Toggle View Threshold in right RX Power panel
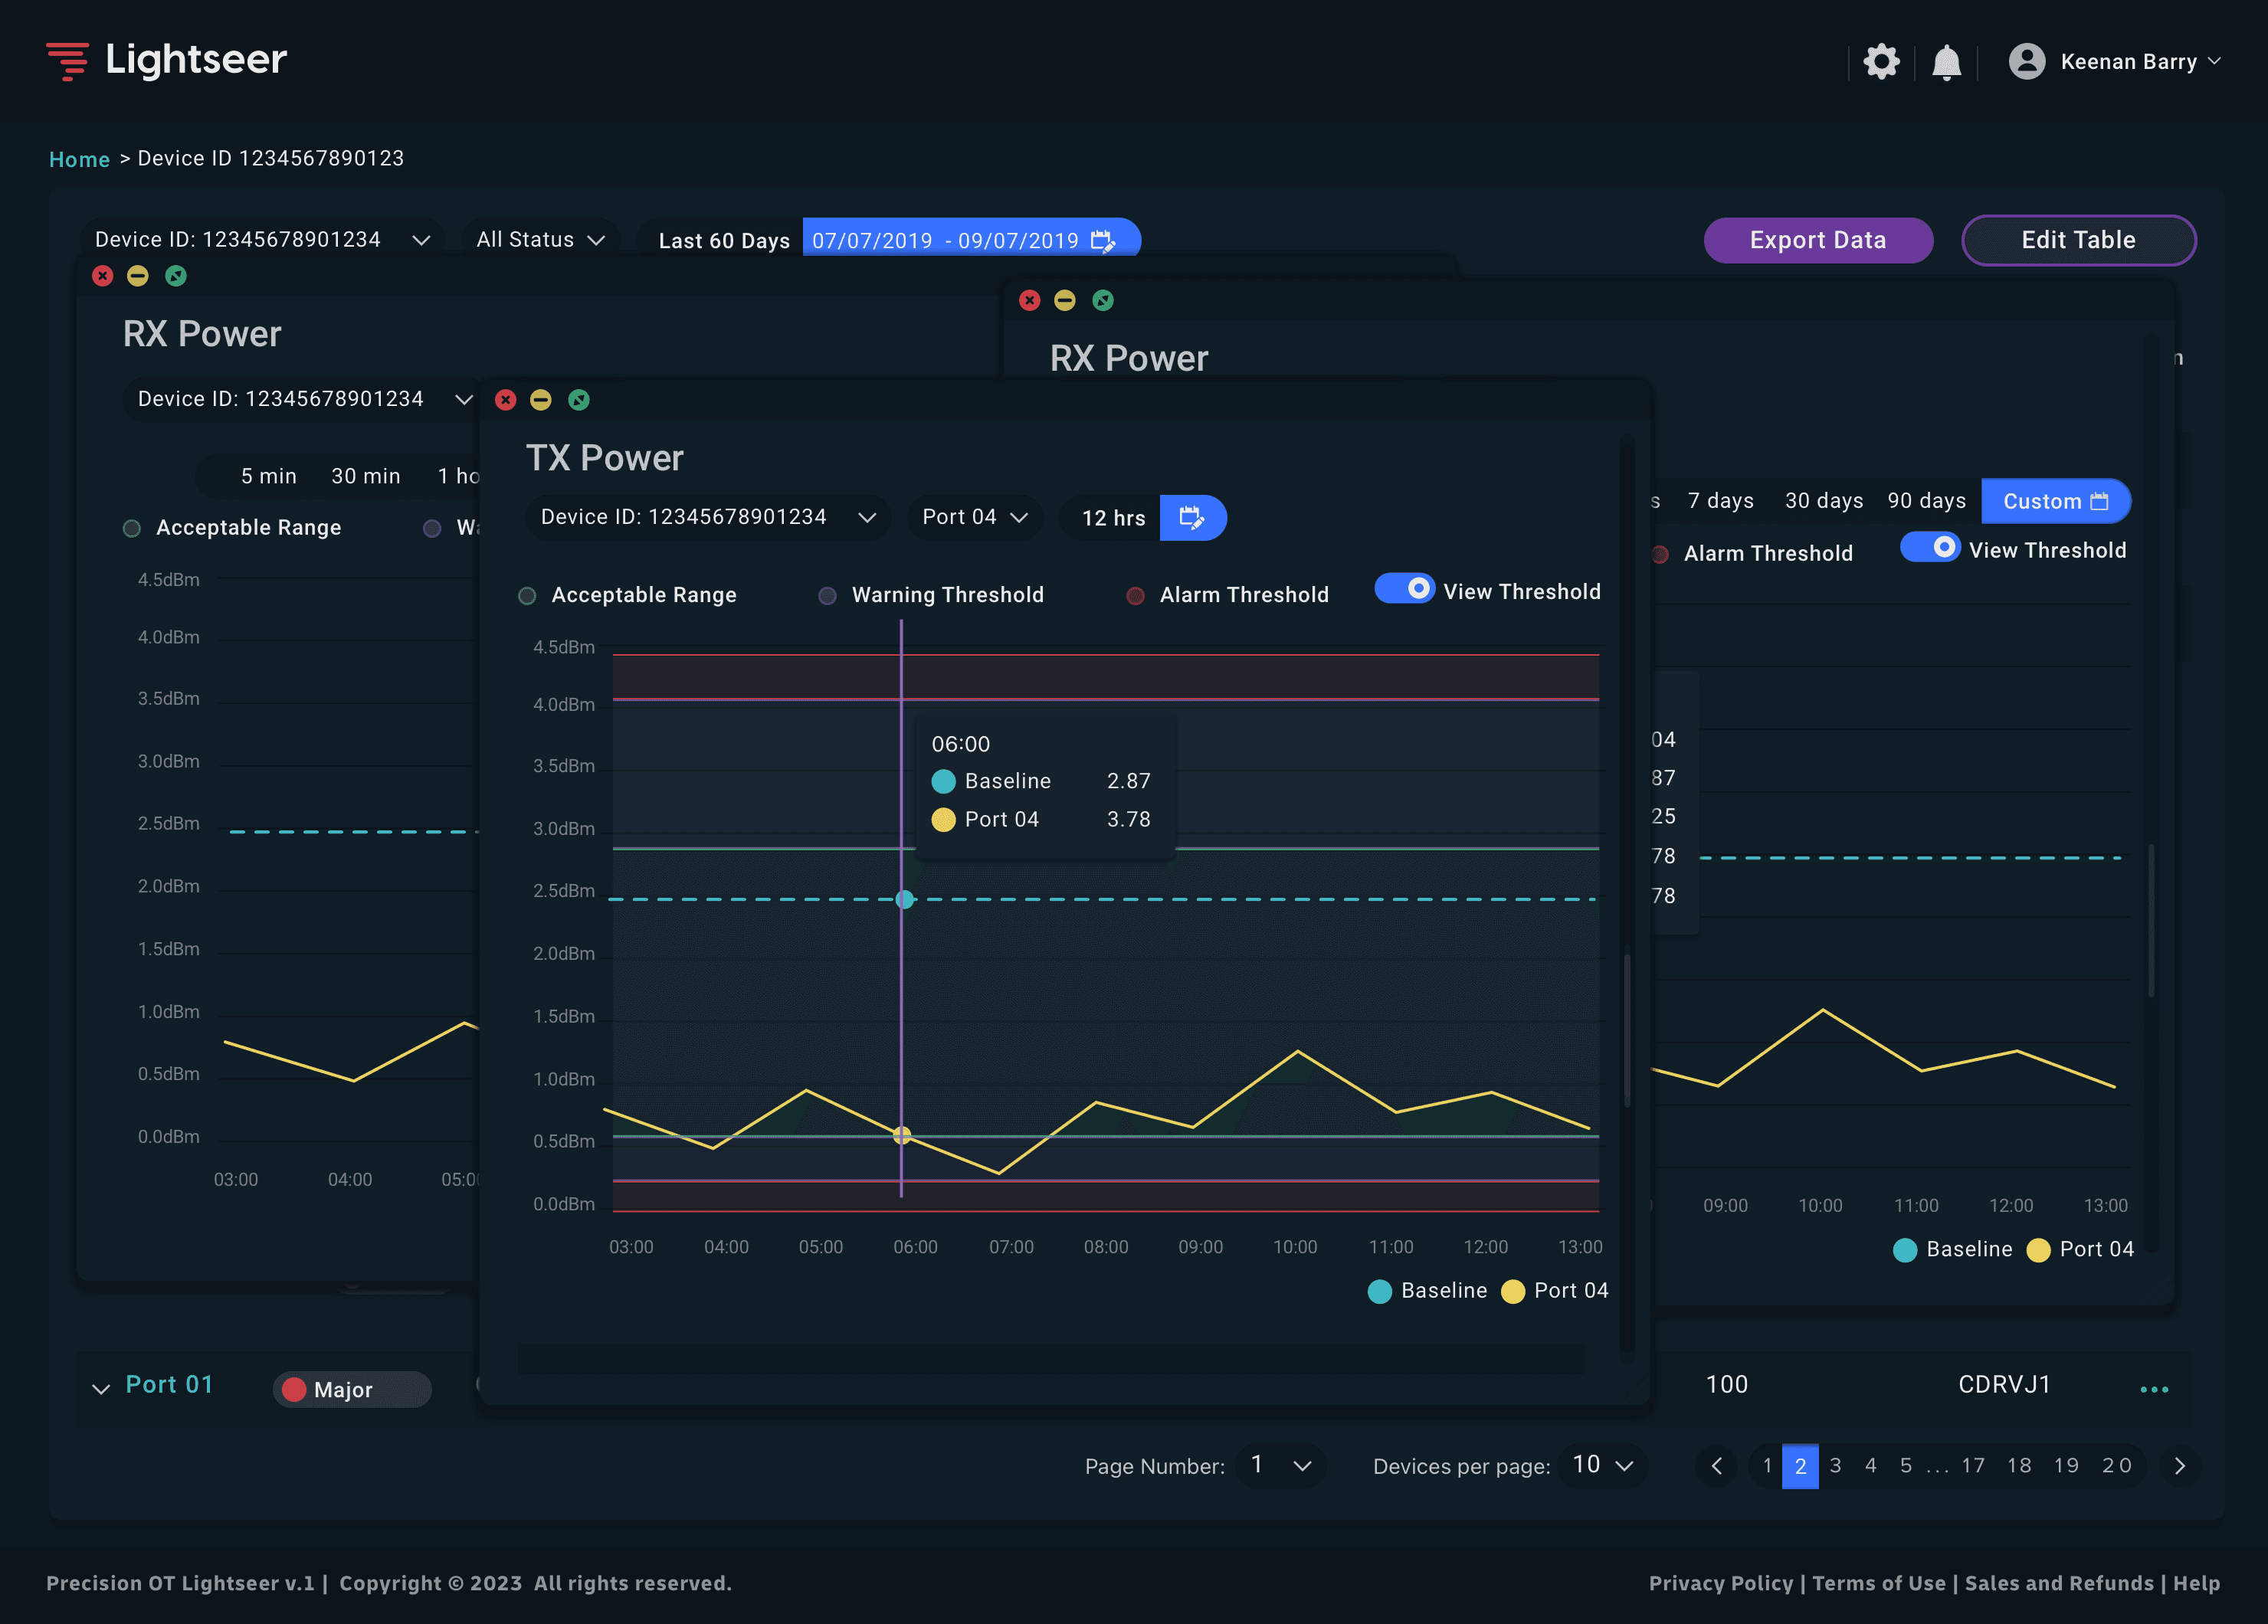This screenshot has width=2268, height=1624. (1929, 548)
